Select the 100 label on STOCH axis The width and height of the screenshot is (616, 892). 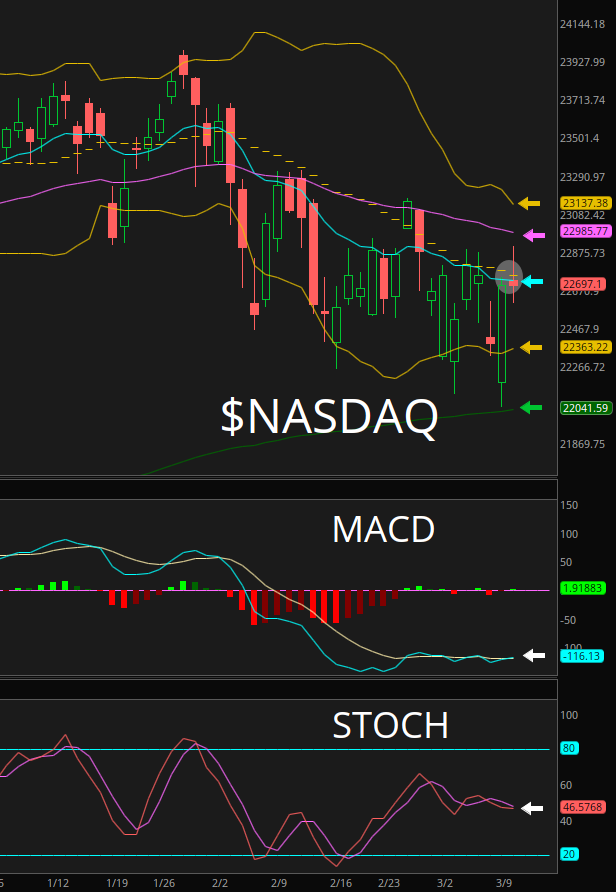569,716
